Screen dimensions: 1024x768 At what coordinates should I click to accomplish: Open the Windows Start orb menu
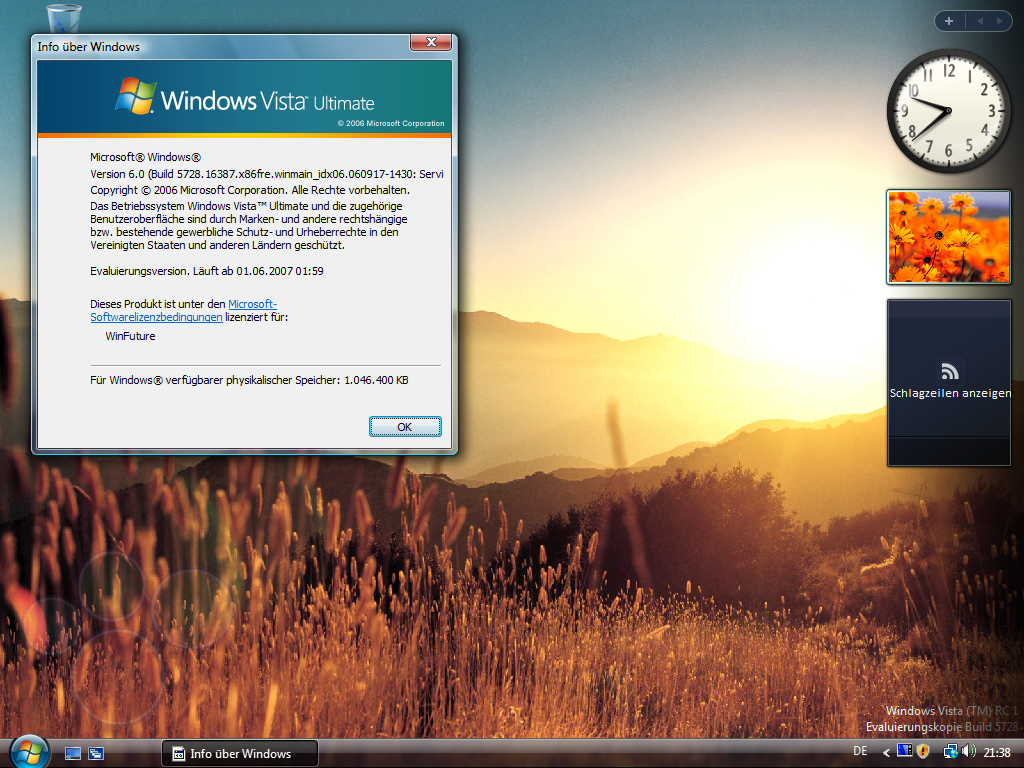click(x=28, y=752)
